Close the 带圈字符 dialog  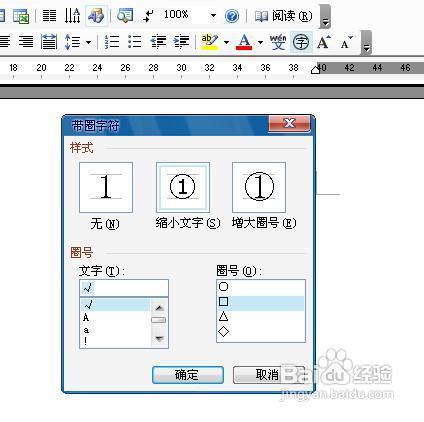pyautogui.click(x=289, y=123)
